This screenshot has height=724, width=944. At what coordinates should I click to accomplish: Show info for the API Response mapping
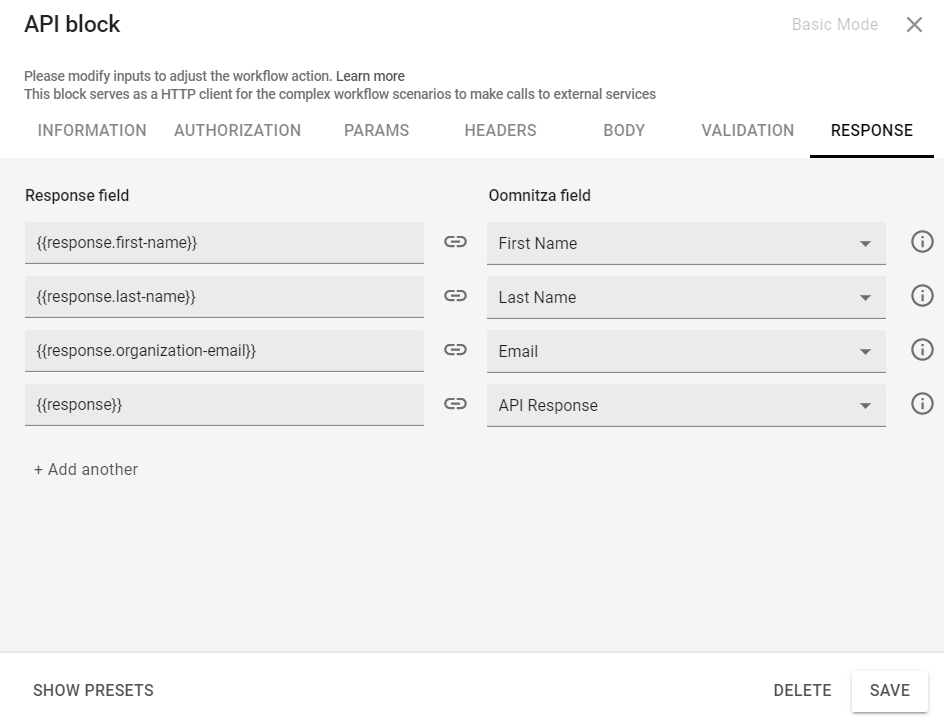[922, 404]
